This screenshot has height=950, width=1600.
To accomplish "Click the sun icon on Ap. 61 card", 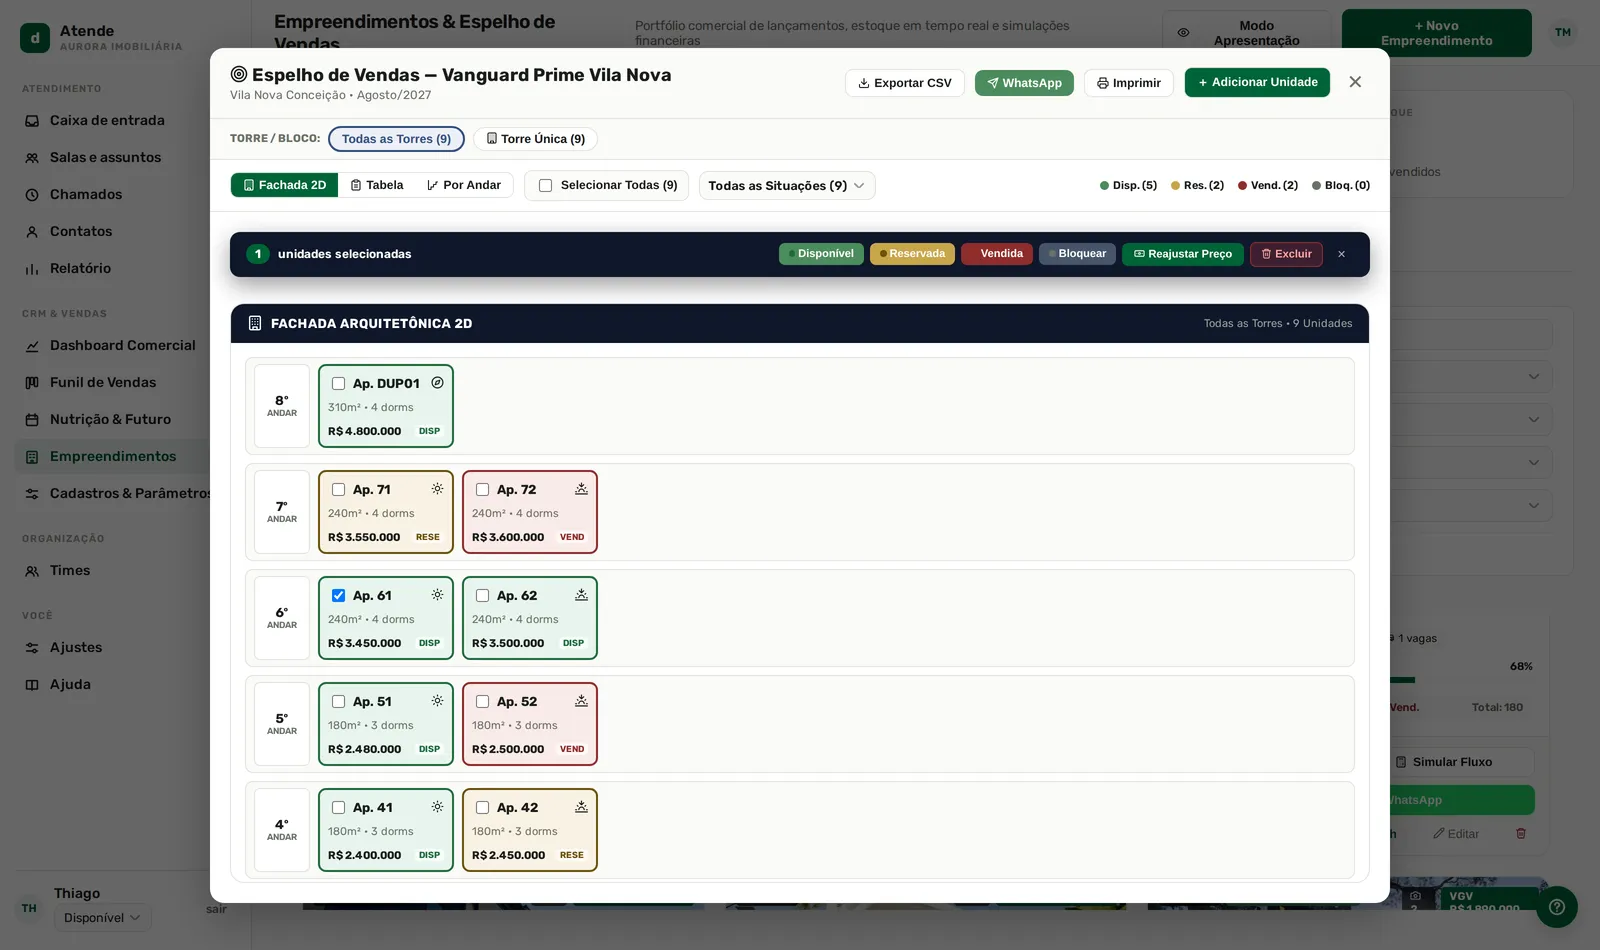I will tap(437, 595).
